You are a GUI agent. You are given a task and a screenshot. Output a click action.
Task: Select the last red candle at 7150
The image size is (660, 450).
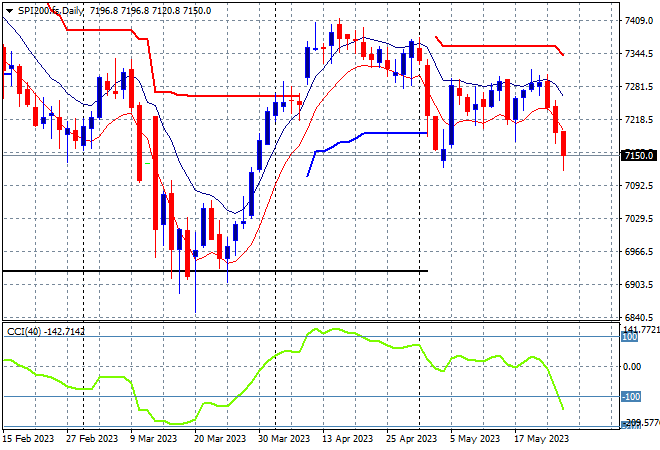pyautogui.click(x=564, y=143)
